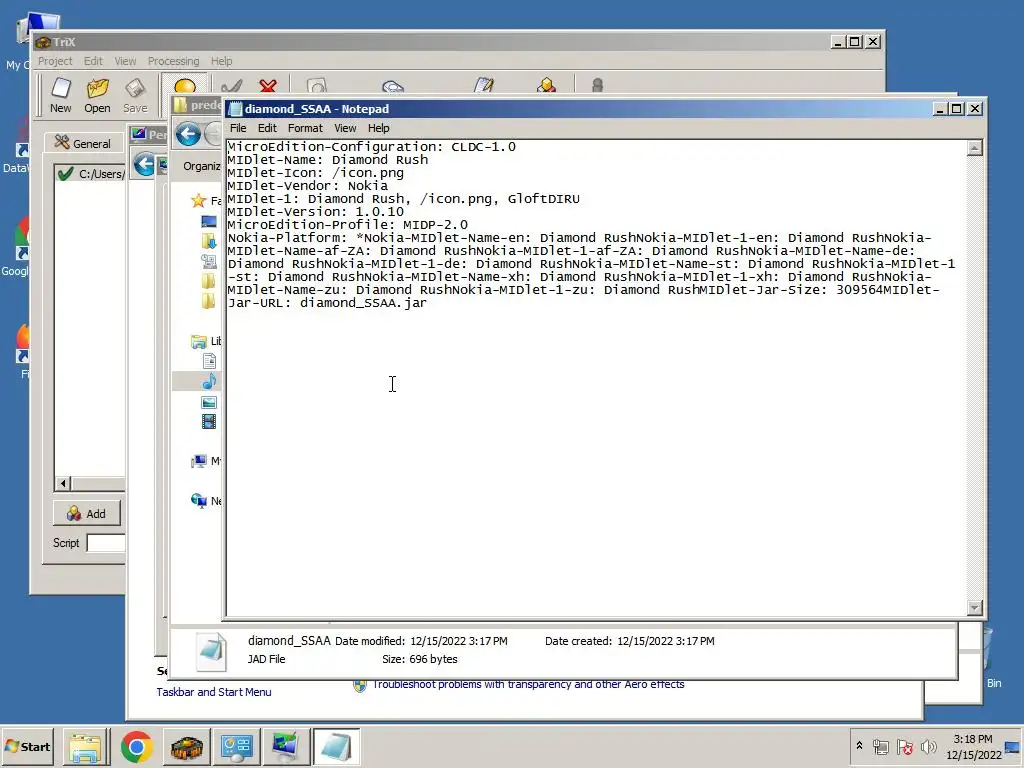Click the Save icon in TriX toolbar

pyautogui.click(x=135, y=95)
